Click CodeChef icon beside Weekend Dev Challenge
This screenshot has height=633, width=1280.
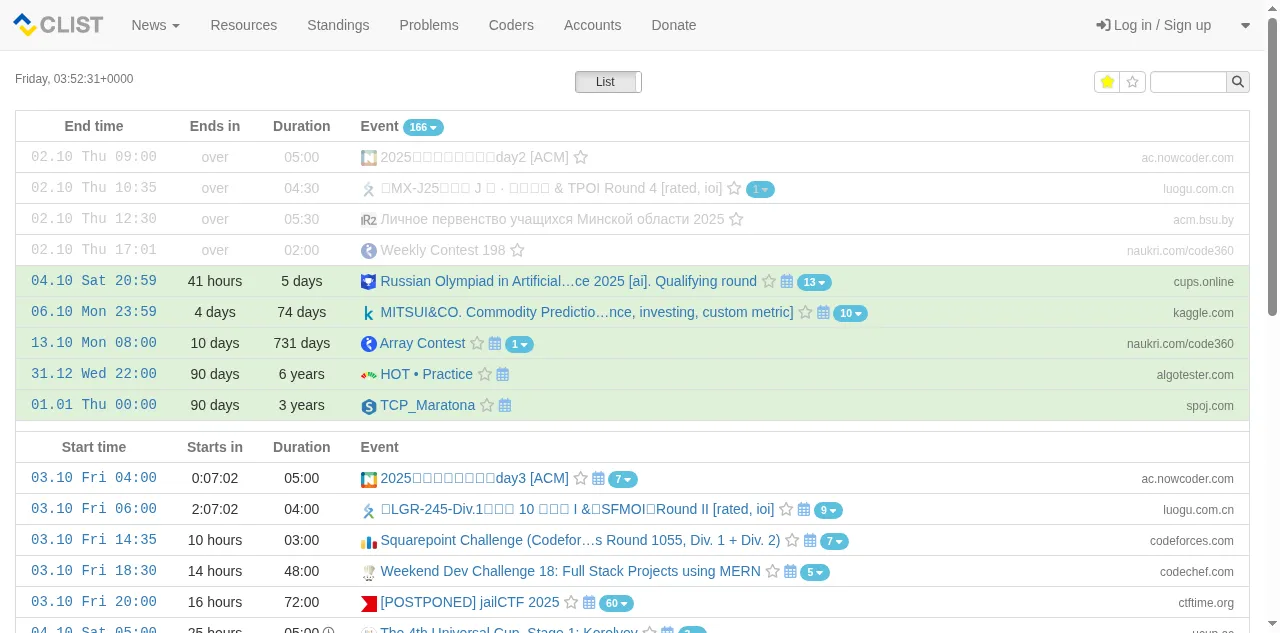click(x=369, y=572)
